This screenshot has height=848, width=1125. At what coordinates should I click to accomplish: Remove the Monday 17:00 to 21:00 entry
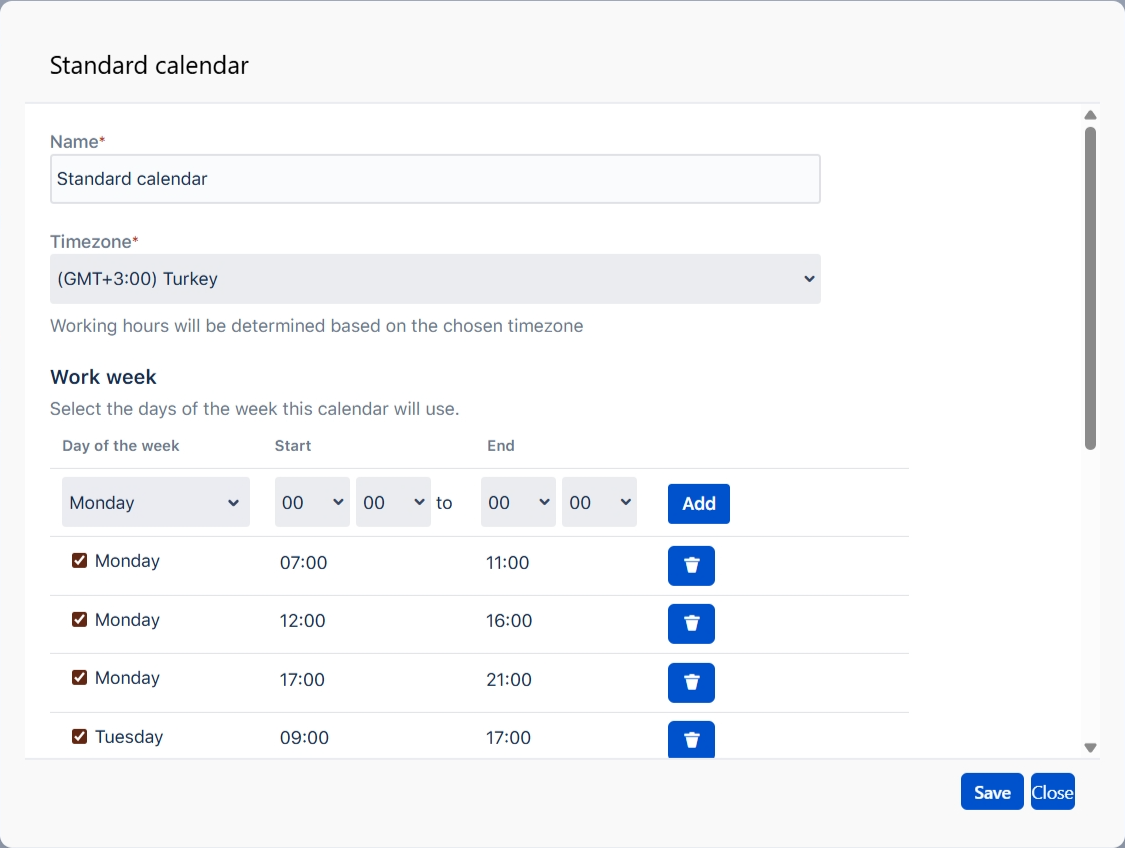691,682
